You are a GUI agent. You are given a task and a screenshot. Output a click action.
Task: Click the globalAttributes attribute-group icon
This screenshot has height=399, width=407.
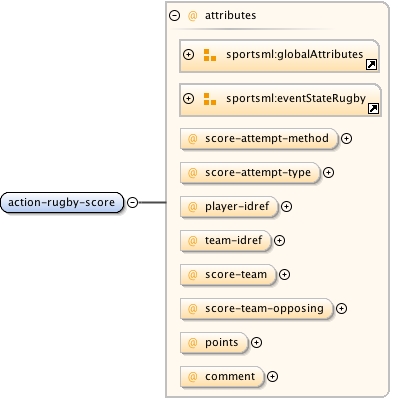coord(210,55)
